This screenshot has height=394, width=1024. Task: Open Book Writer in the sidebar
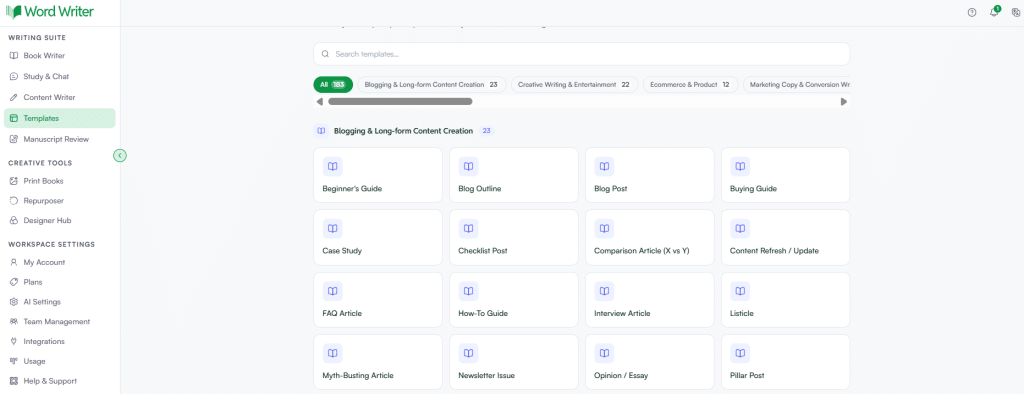[59, 56]
